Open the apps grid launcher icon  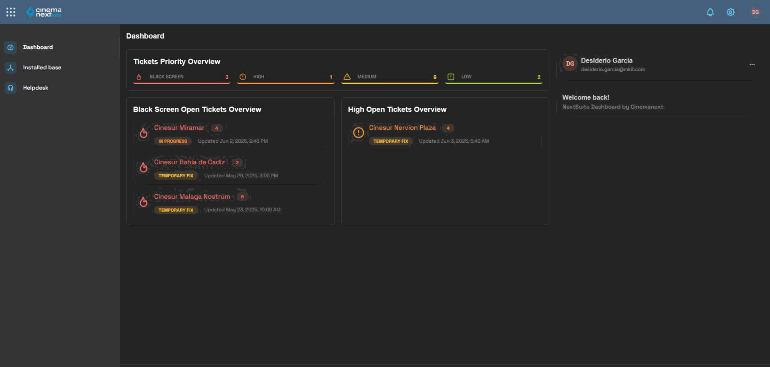tap(10, 12)
